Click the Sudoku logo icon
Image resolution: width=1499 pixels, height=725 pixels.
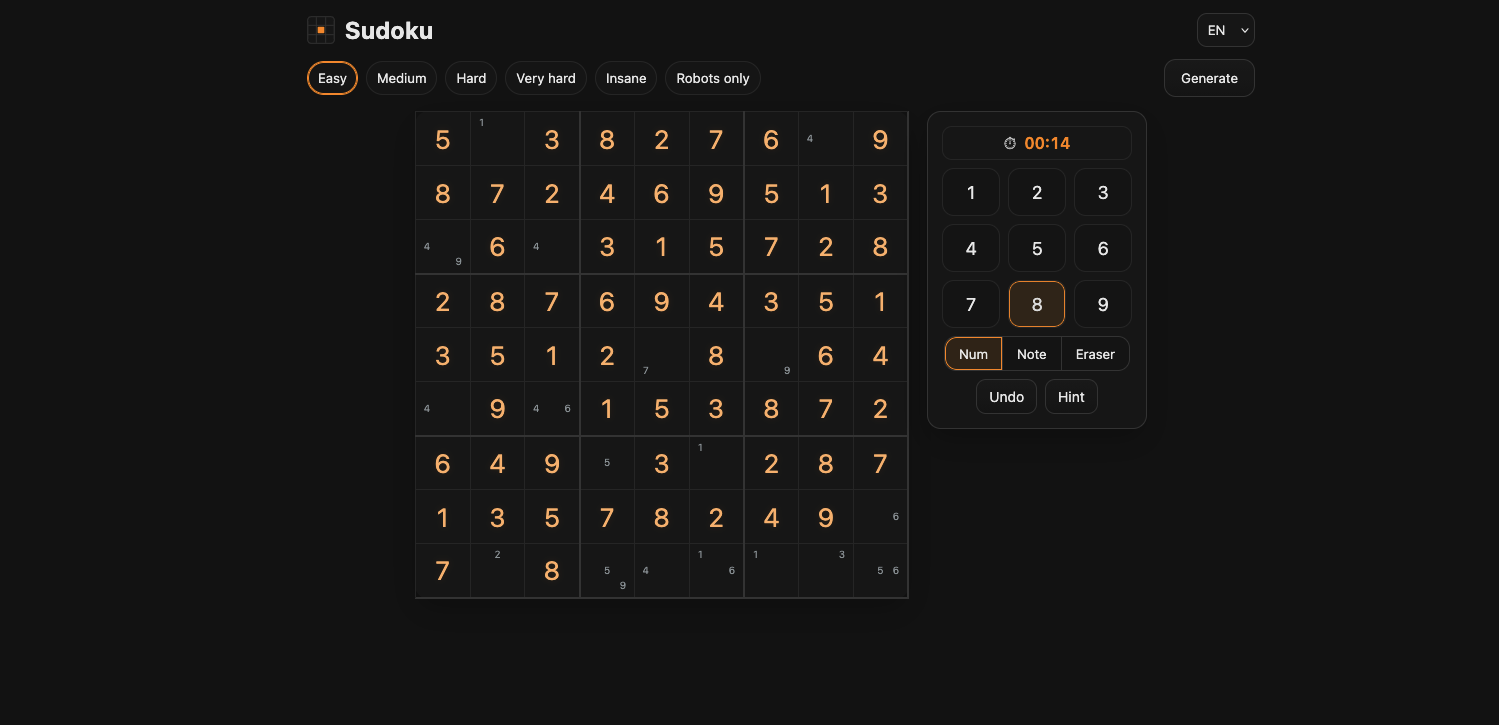coord(320,30)
